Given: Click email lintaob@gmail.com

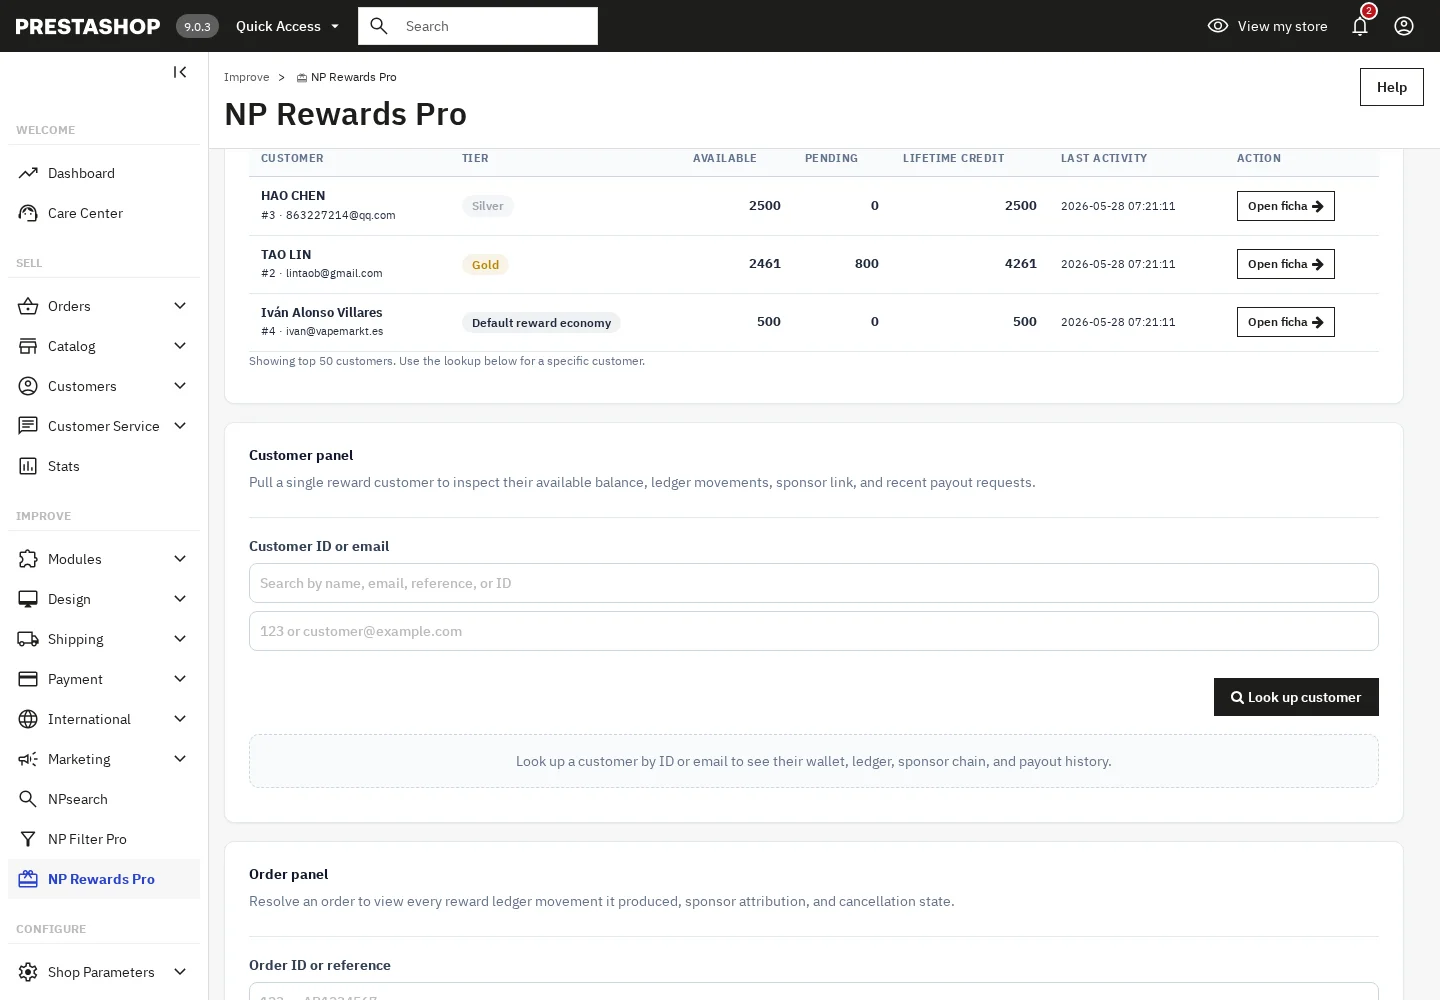Looking at the screenshot, I should (x=334, y=273).
